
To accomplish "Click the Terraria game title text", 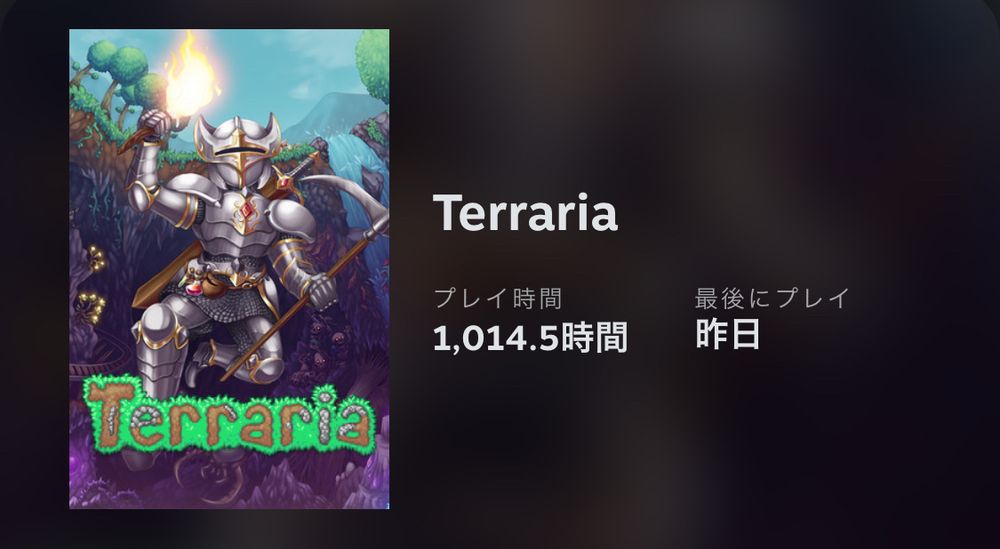I will tap(526, 213).
